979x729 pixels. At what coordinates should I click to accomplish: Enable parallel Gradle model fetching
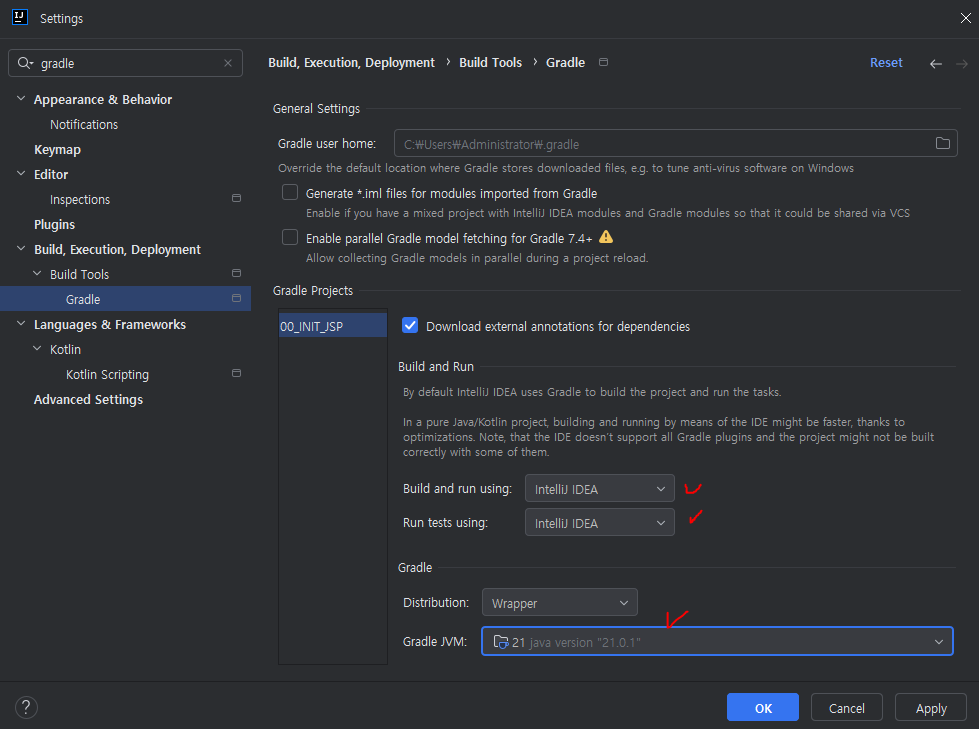(290, 237)
